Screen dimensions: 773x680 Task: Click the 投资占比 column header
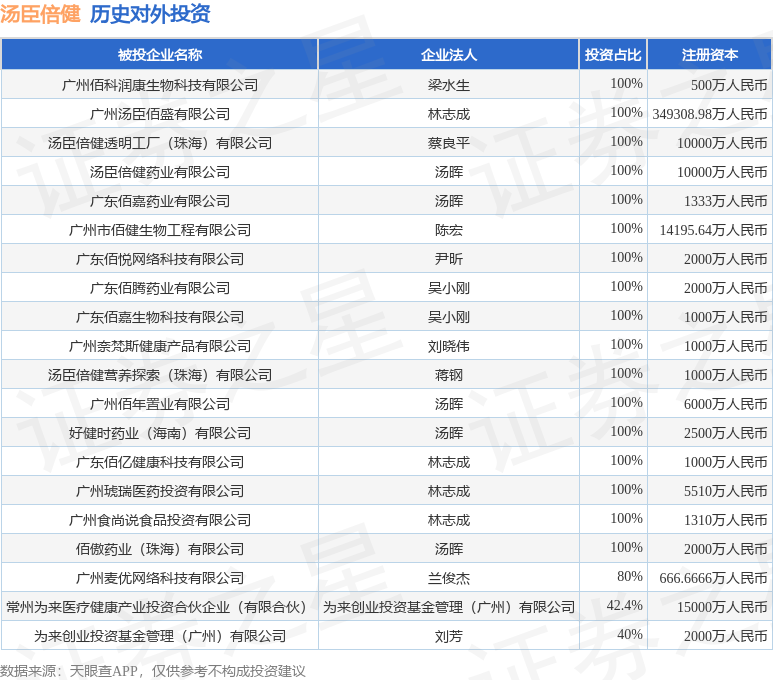(x=613, y=55)
